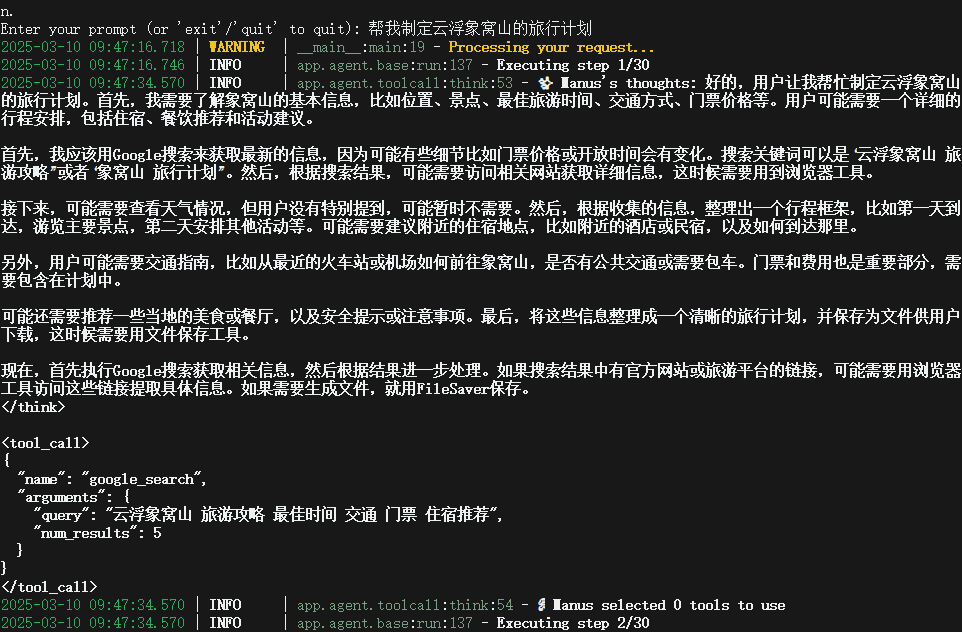Click the word 'FileSaver' in the thoughts
Viewport: 962px width, 632px height.
click(453, 388)
